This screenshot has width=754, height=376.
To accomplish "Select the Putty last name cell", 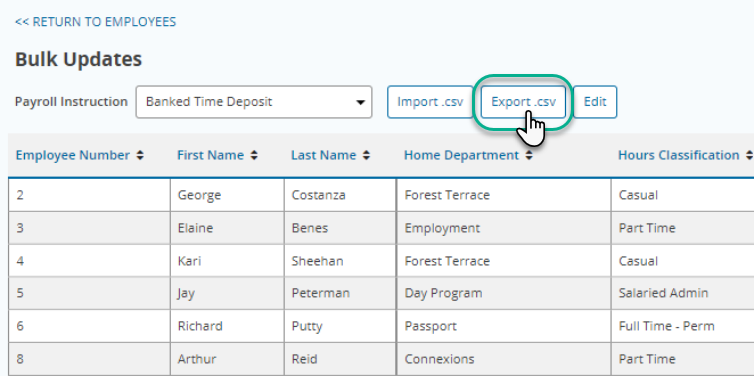I will 340,326.
